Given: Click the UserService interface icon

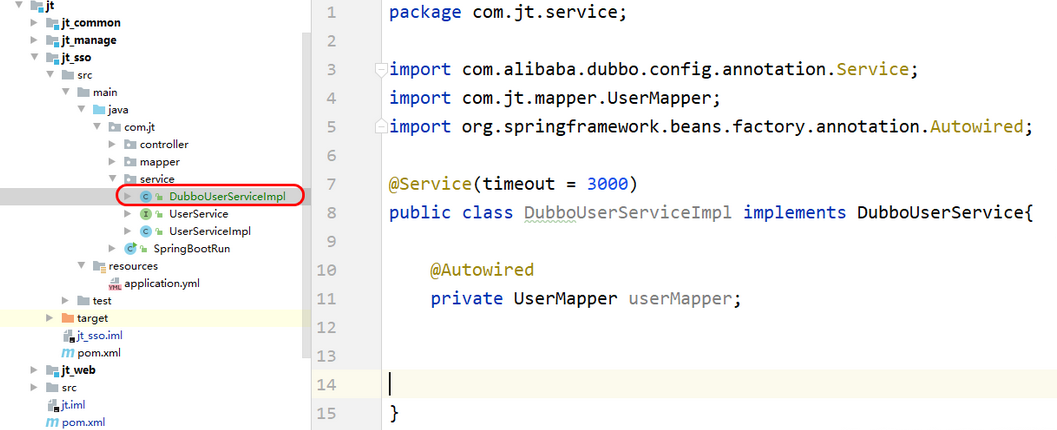Looking at the screenshot, I should pos(146,214).
